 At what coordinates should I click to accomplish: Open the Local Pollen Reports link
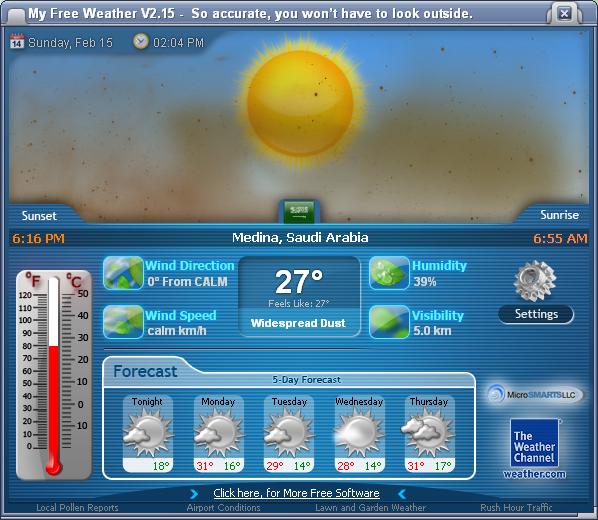[x=77, y=507]
